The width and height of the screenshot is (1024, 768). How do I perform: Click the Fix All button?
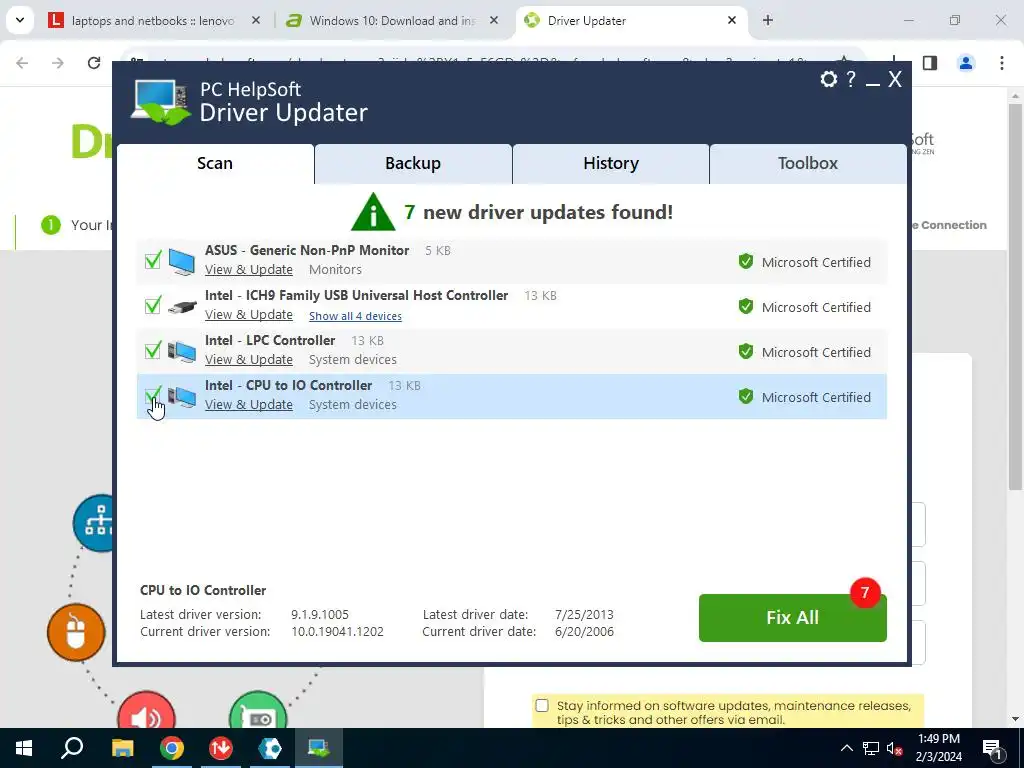(x=792, y=618)
